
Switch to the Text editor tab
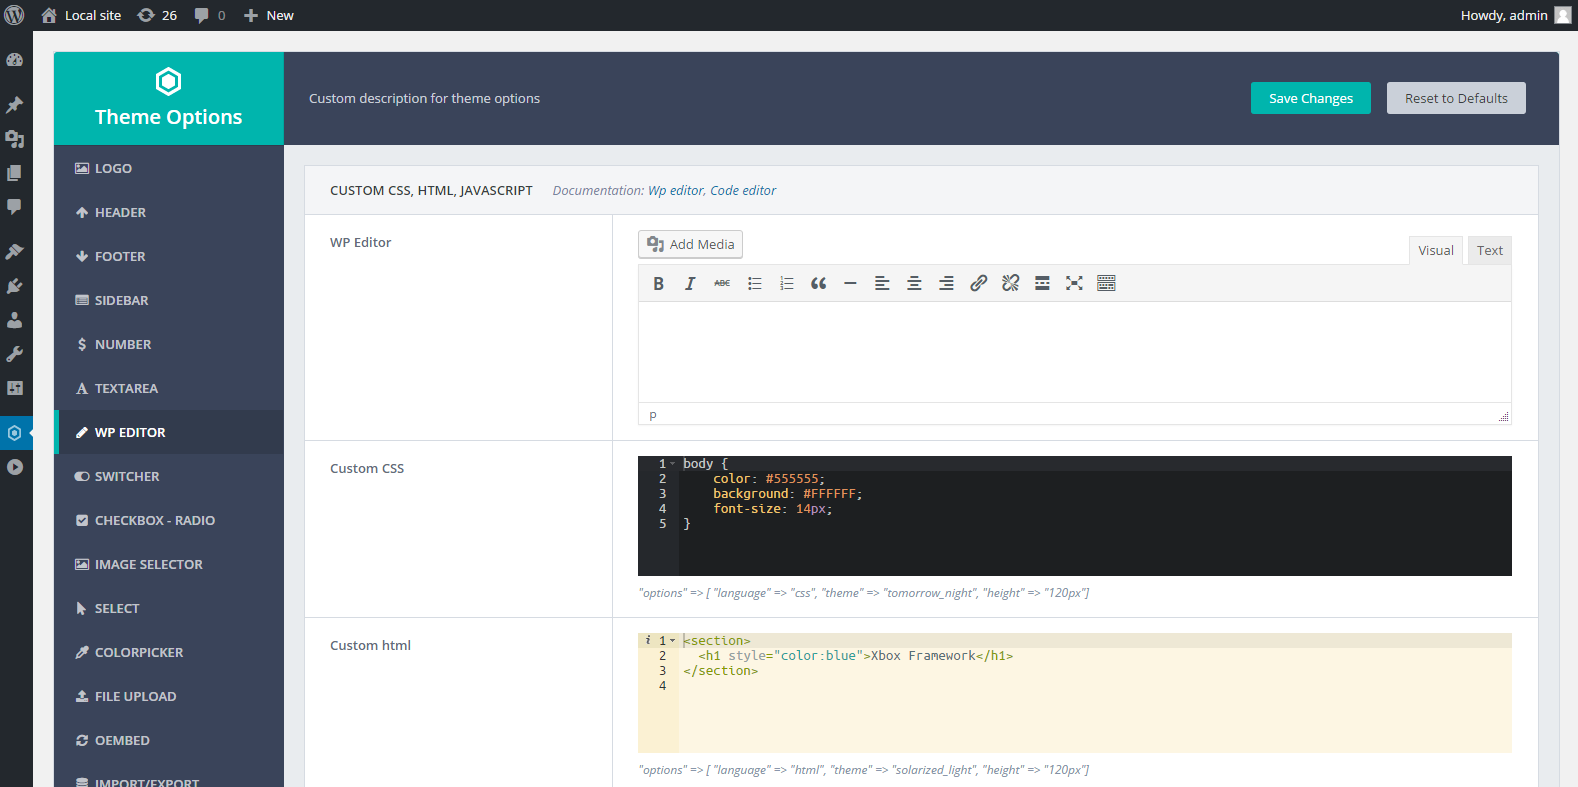click(x=1489, y=251)
